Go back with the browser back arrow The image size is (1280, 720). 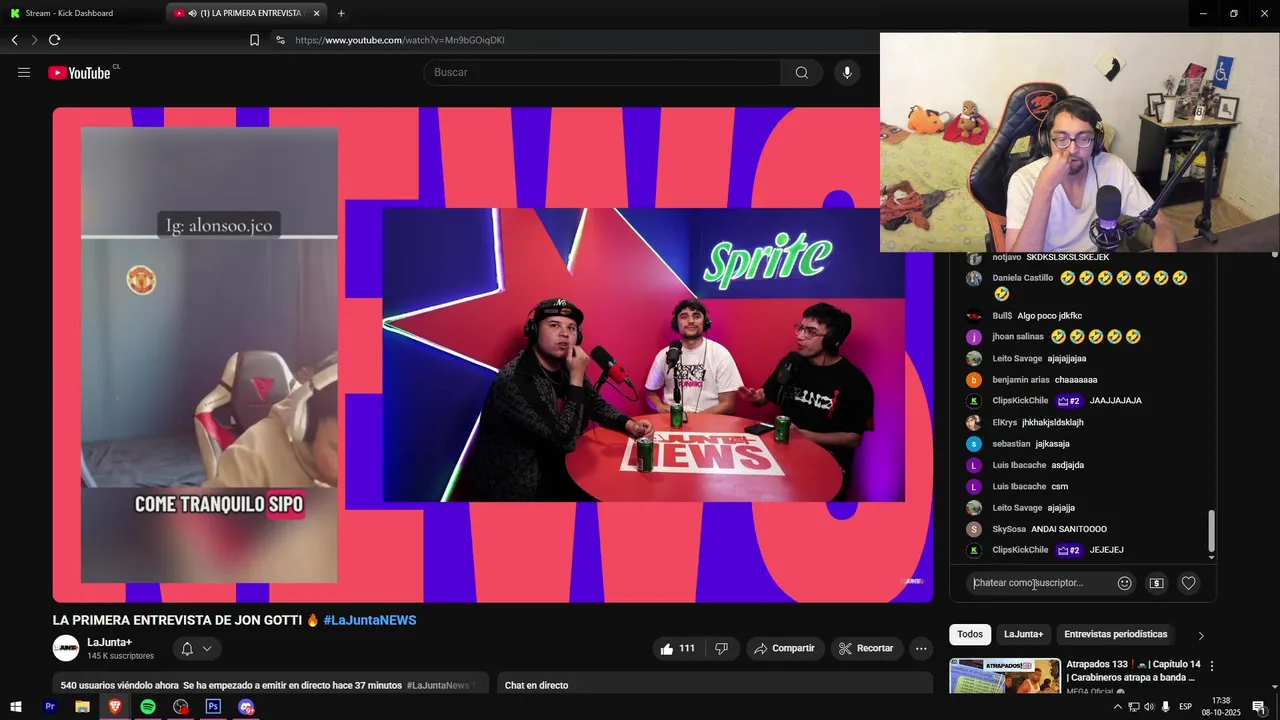15,40
